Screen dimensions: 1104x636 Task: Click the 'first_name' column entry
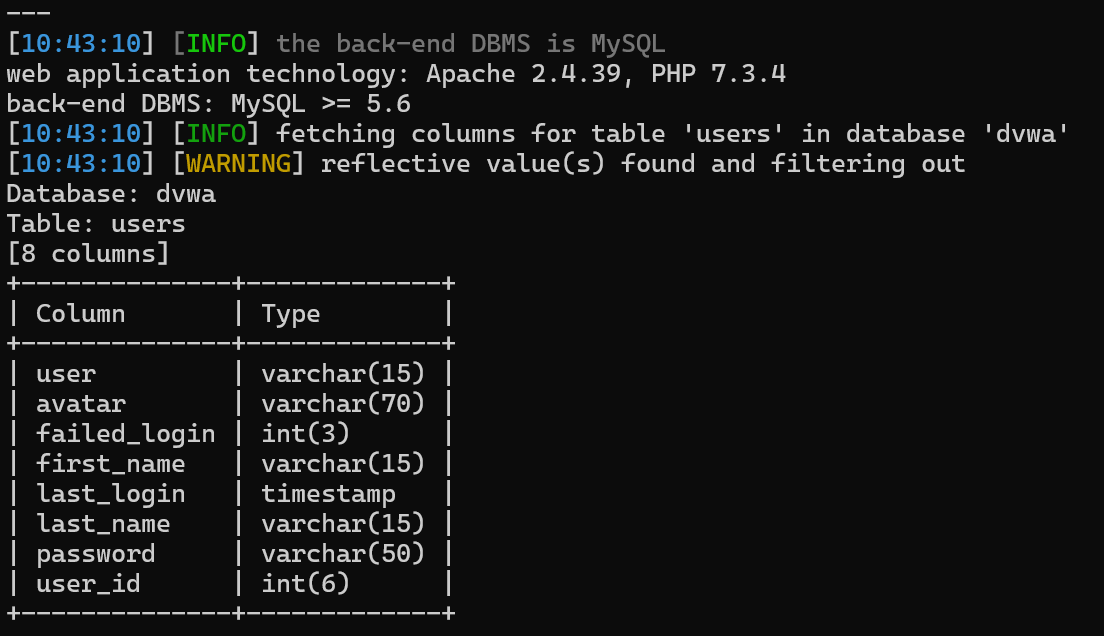click(111, 464)
